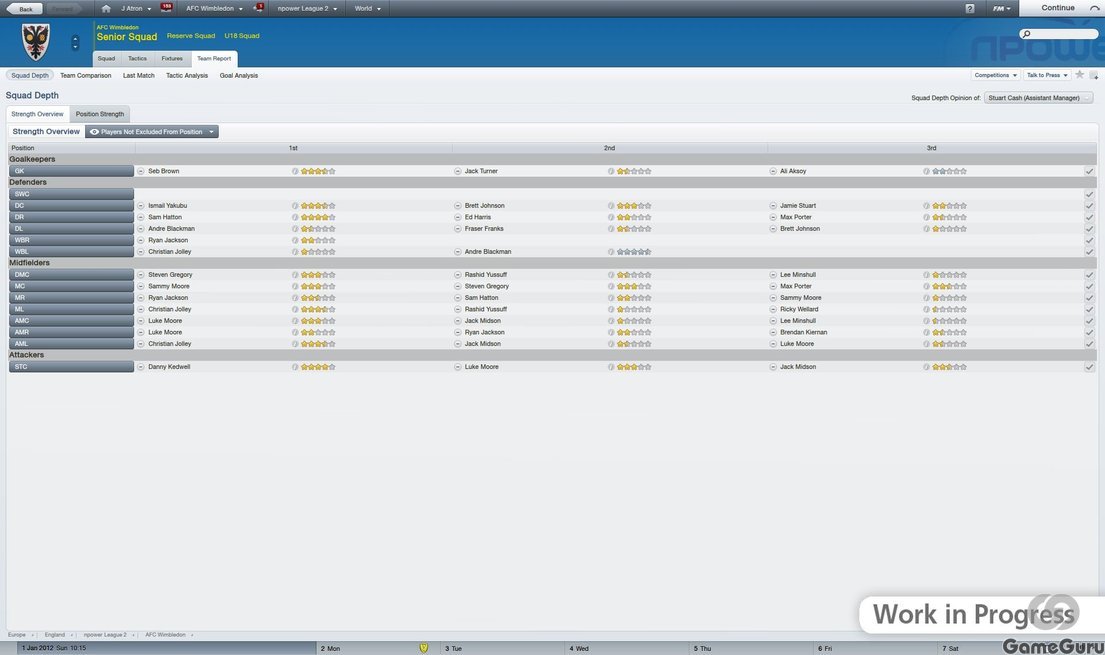Click the round icon before Ricky Wellard

[x=773, y=310]
